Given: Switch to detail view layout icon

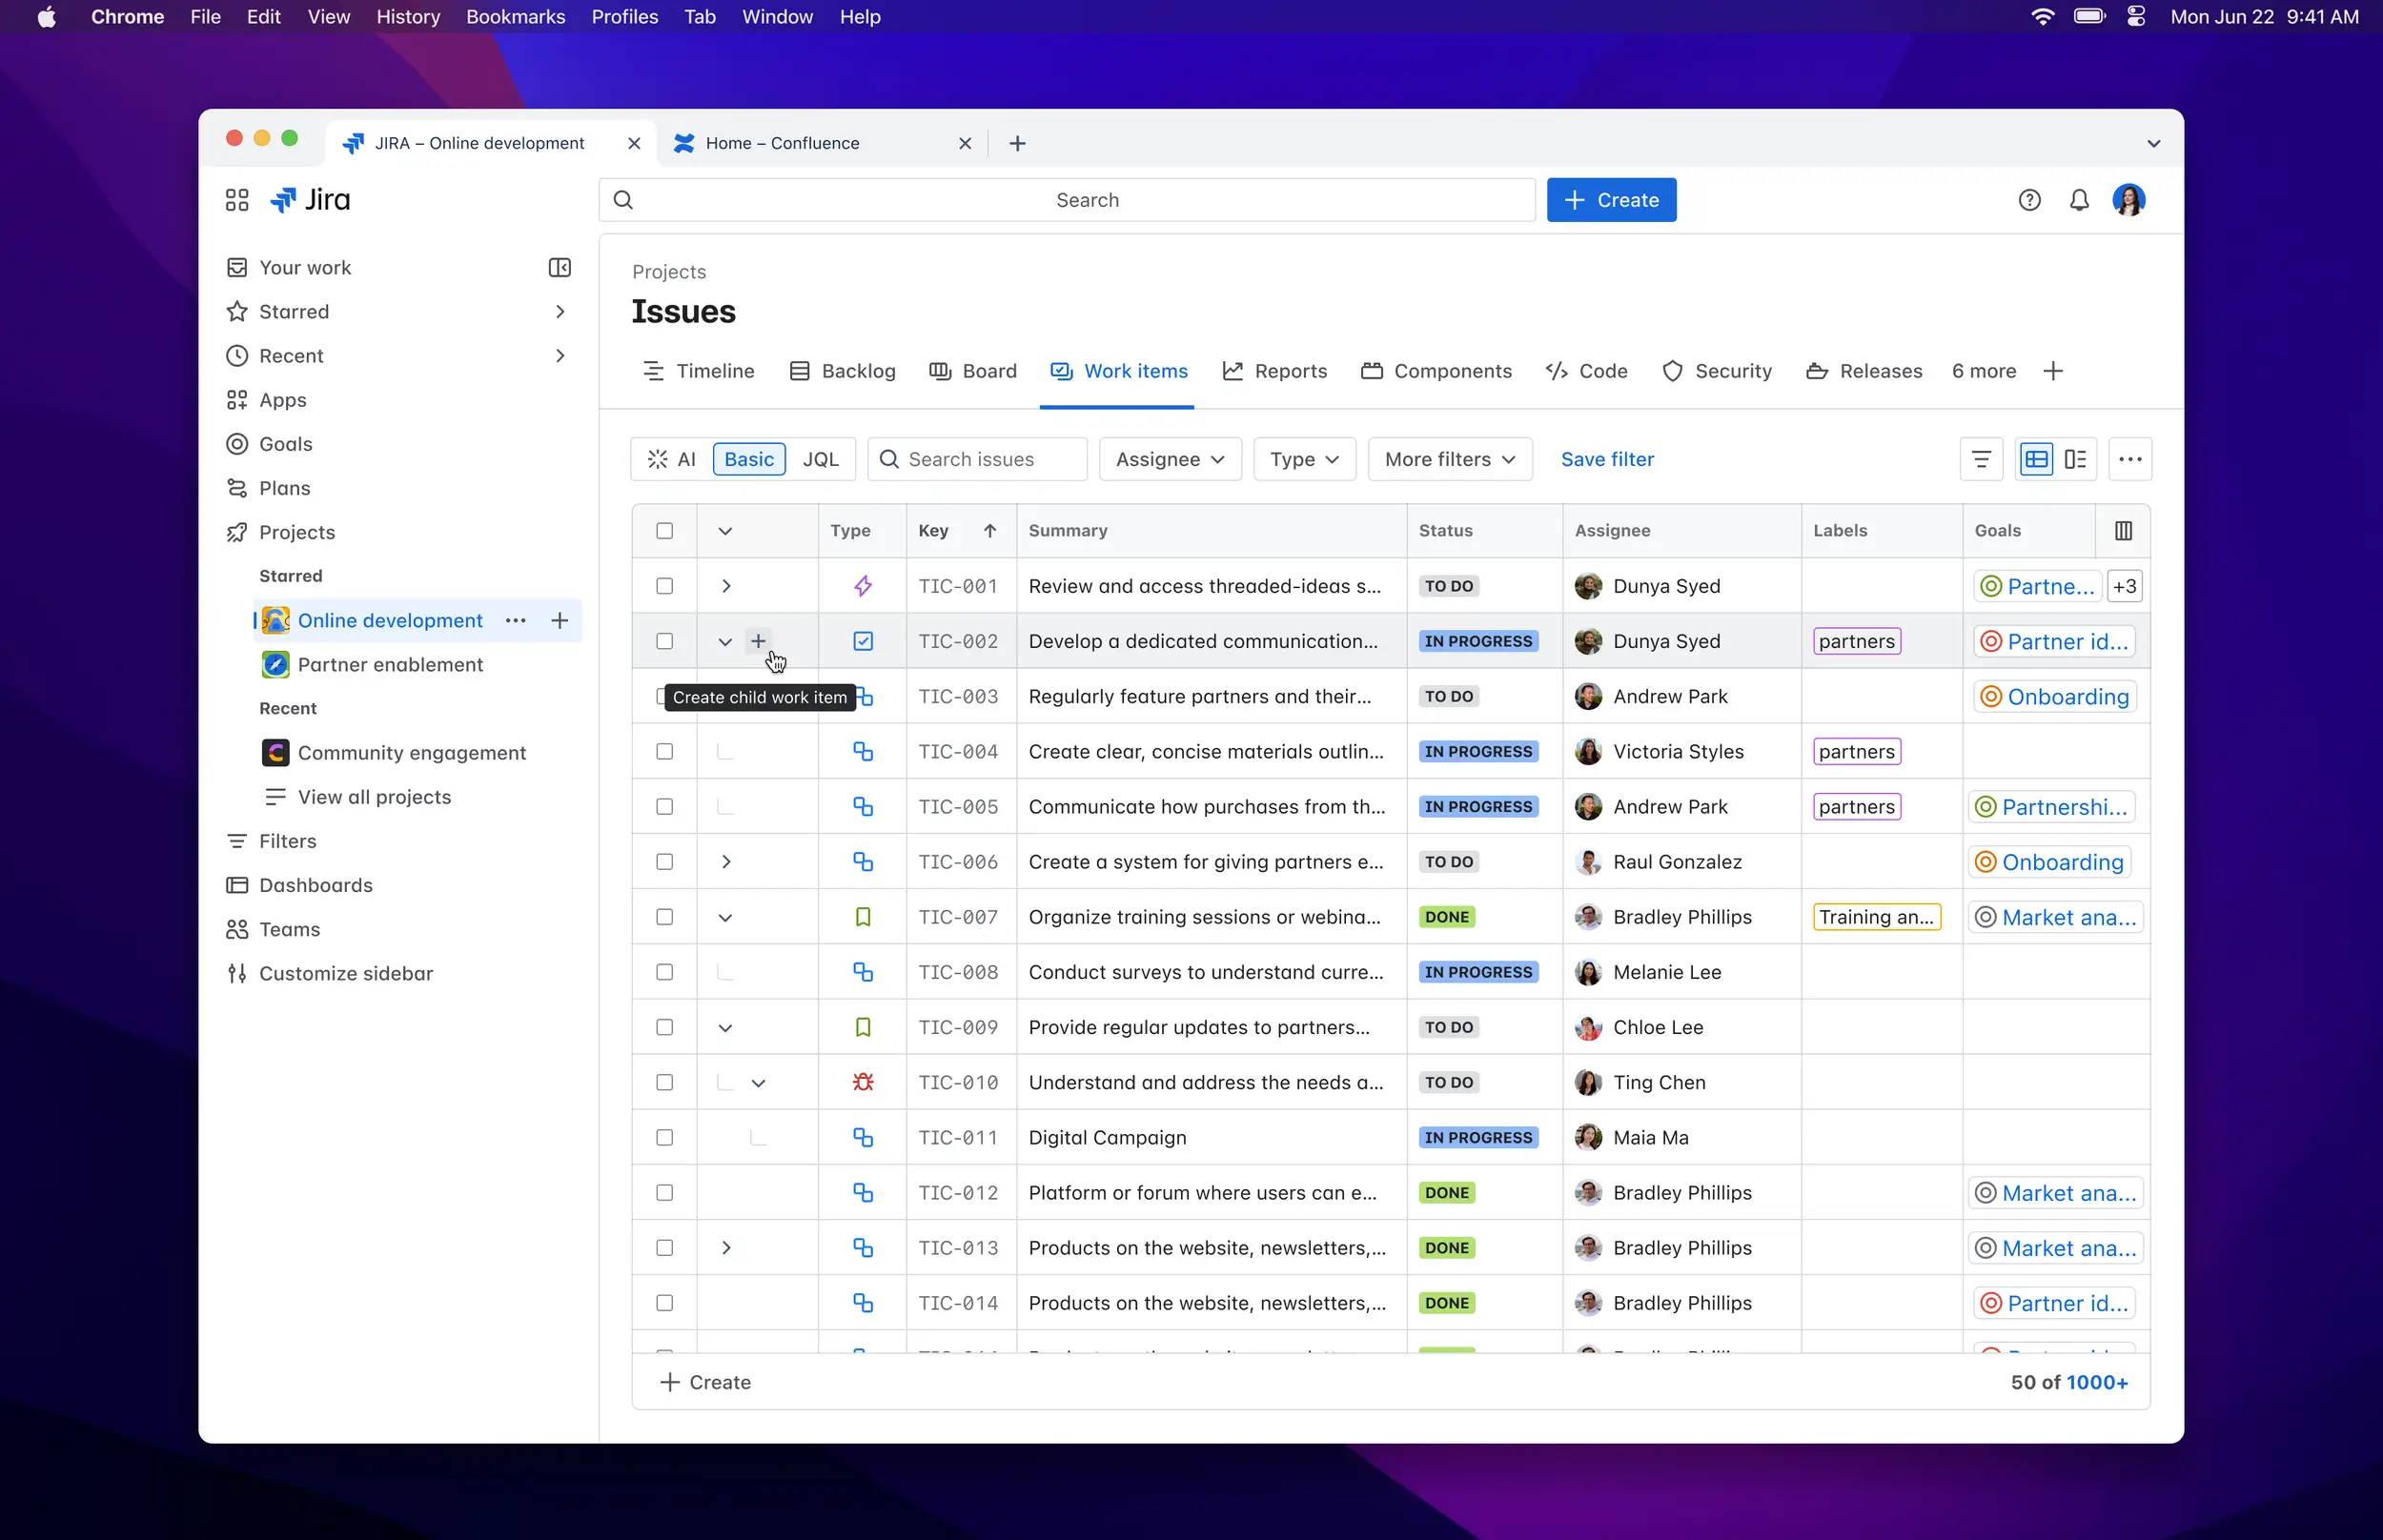Looking at the screenshot, I should pyautogui.click(x=2077, y=458).
